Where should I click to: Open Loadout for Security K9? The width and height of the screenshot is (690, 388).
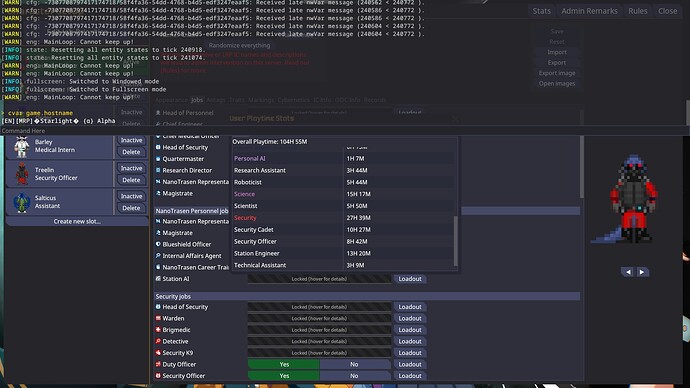pyautogui.click(x=410, y=352)
